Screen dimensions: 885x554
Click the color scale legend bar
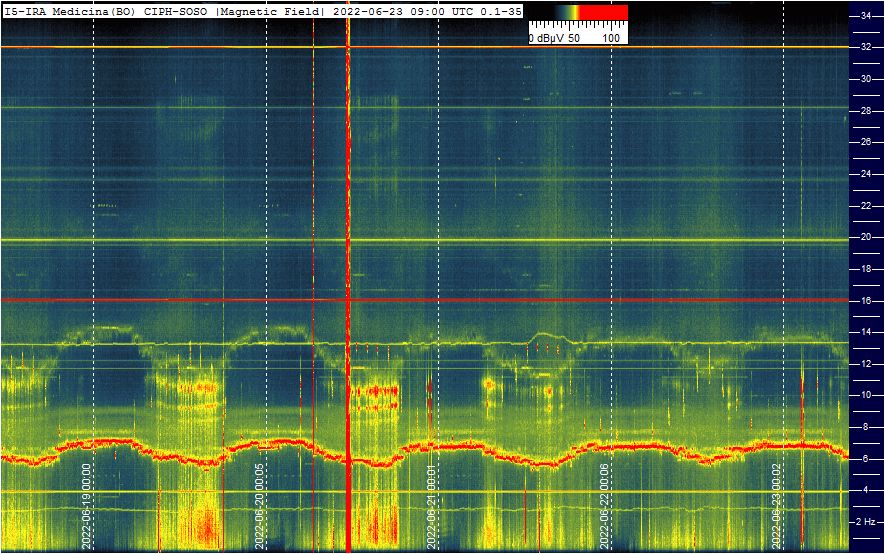coord(578,12)
